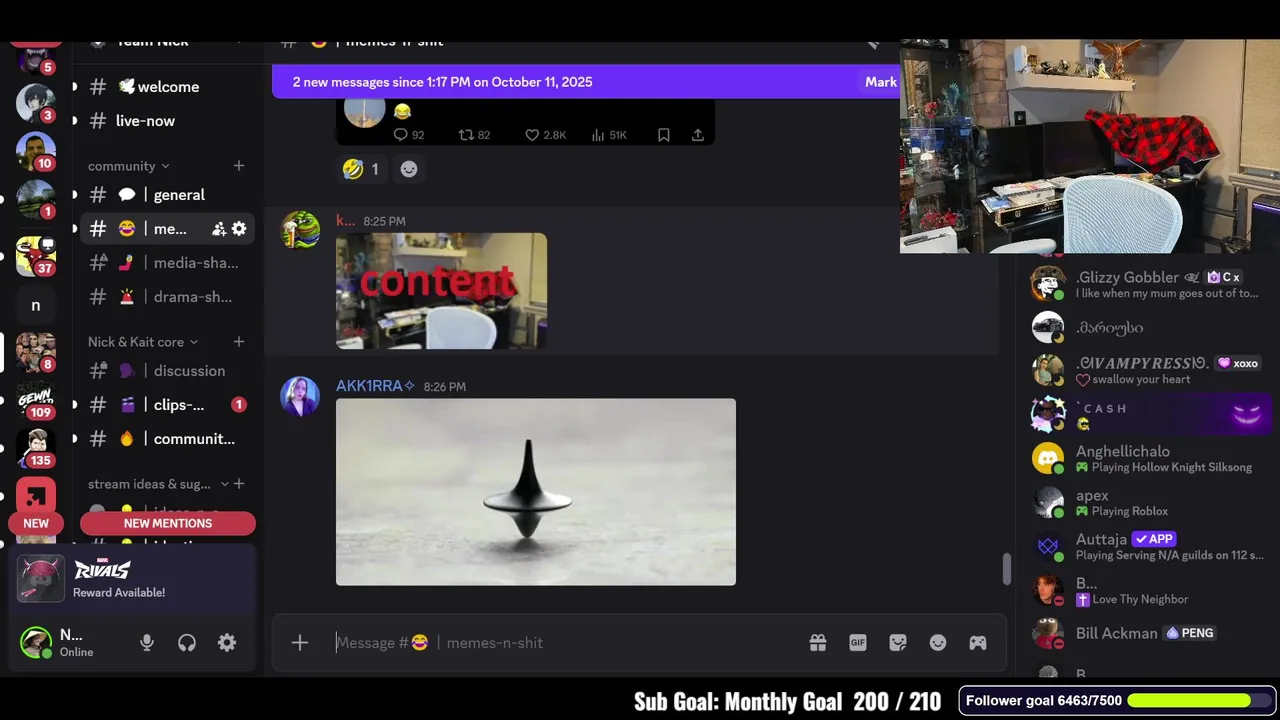The image size is (1280, 720).
Task: Open the gift Nitro icon
Action: pos(818,643)
